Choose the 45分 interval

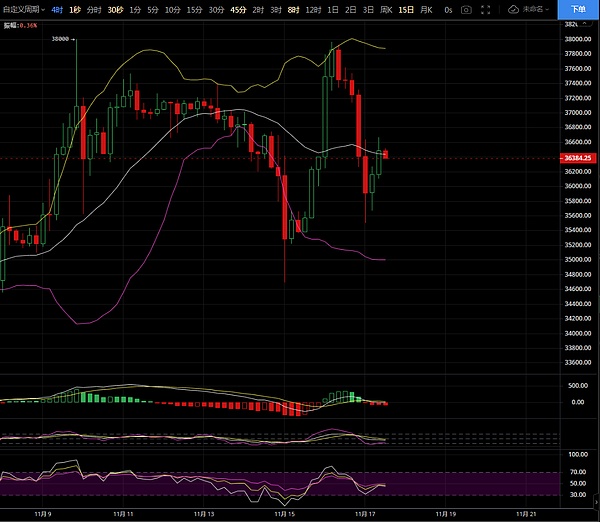(x=237, y=9)
